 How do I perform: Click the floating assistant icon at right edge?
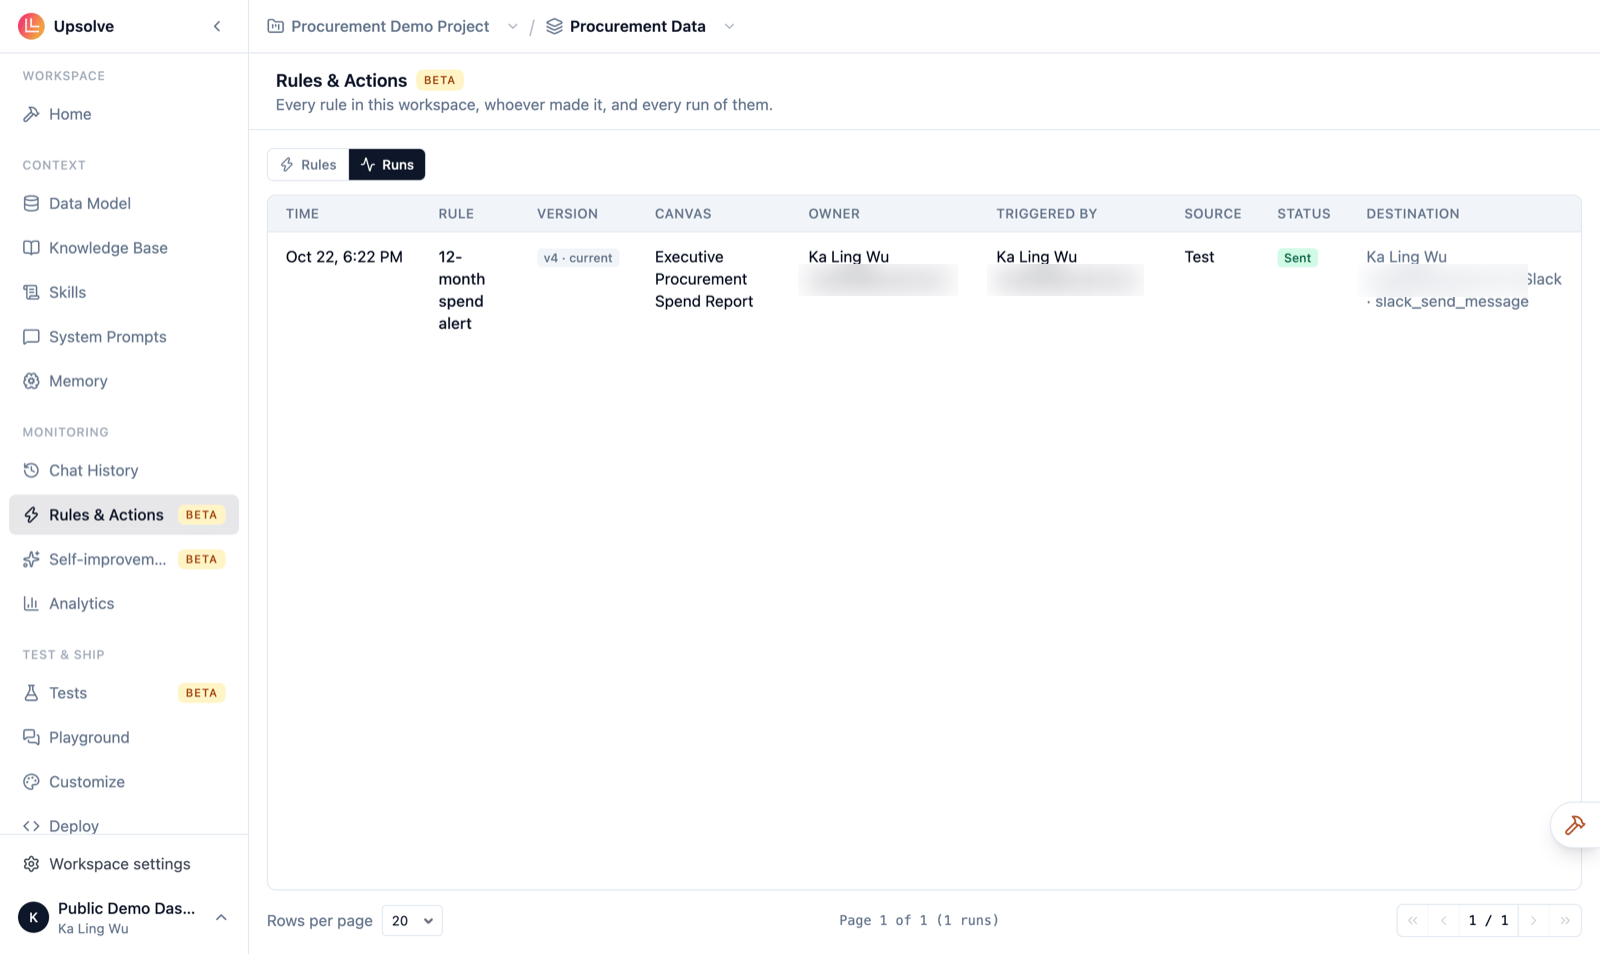click(1575, 825)
